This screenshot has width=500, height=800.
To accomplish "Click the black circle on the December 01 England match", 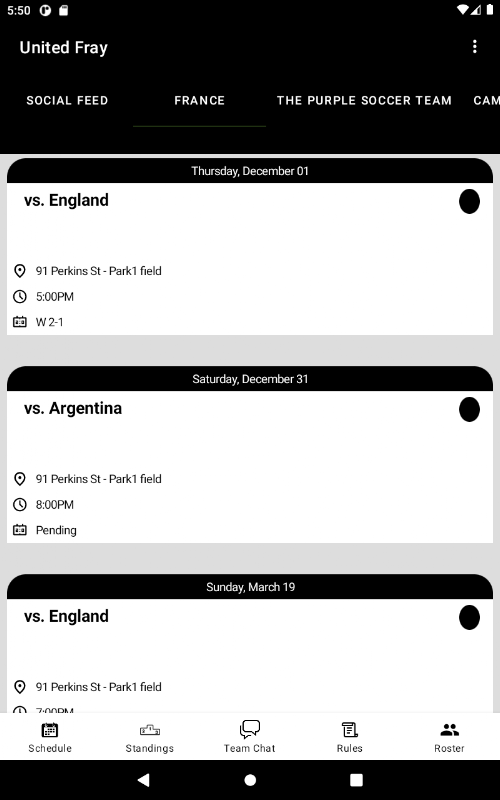I will (469, 202).
